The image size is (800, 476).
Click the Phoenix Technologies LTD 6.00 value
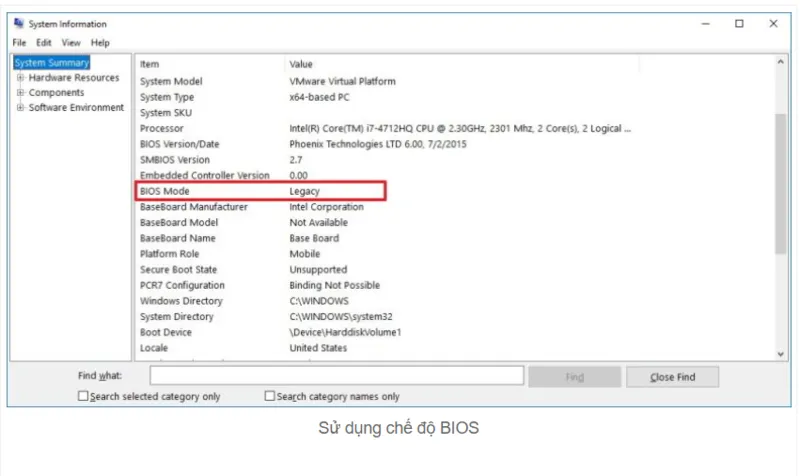[x=378, y=144]
